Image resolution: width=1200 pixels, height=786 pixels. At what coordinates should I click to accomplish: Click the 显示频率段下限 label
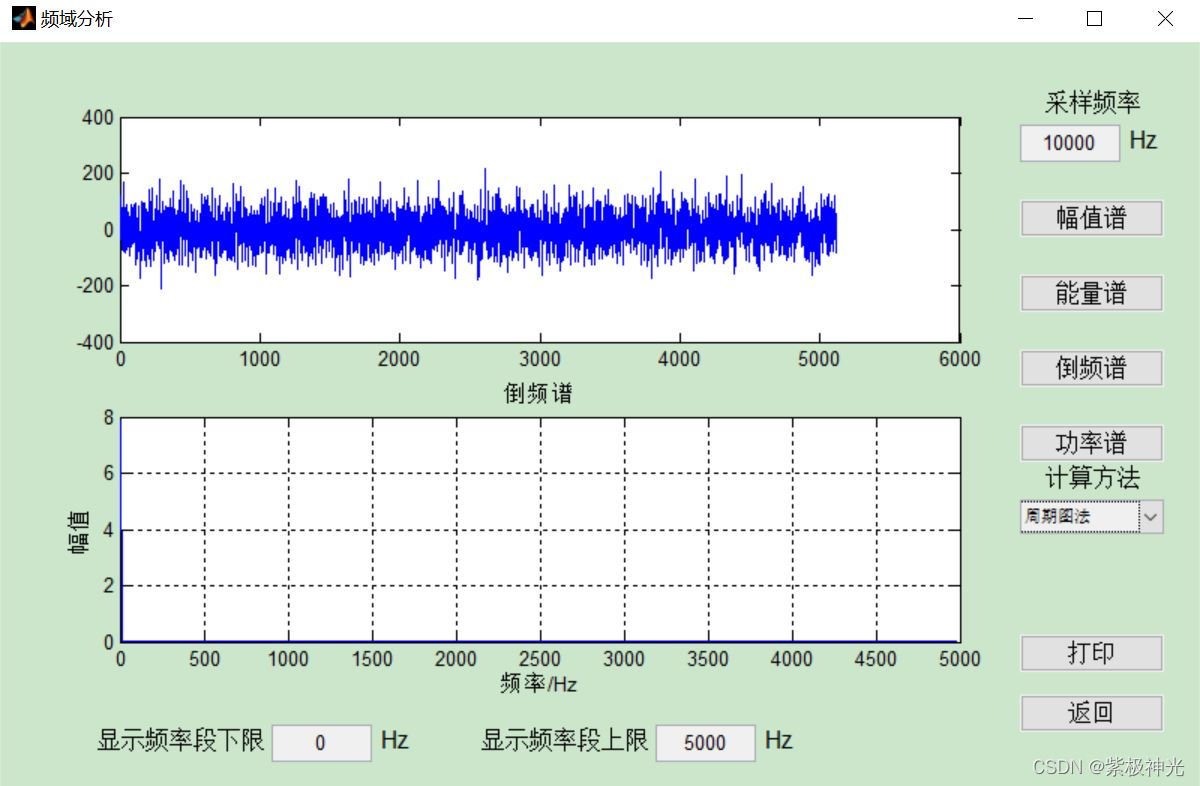tap(181, 740)
